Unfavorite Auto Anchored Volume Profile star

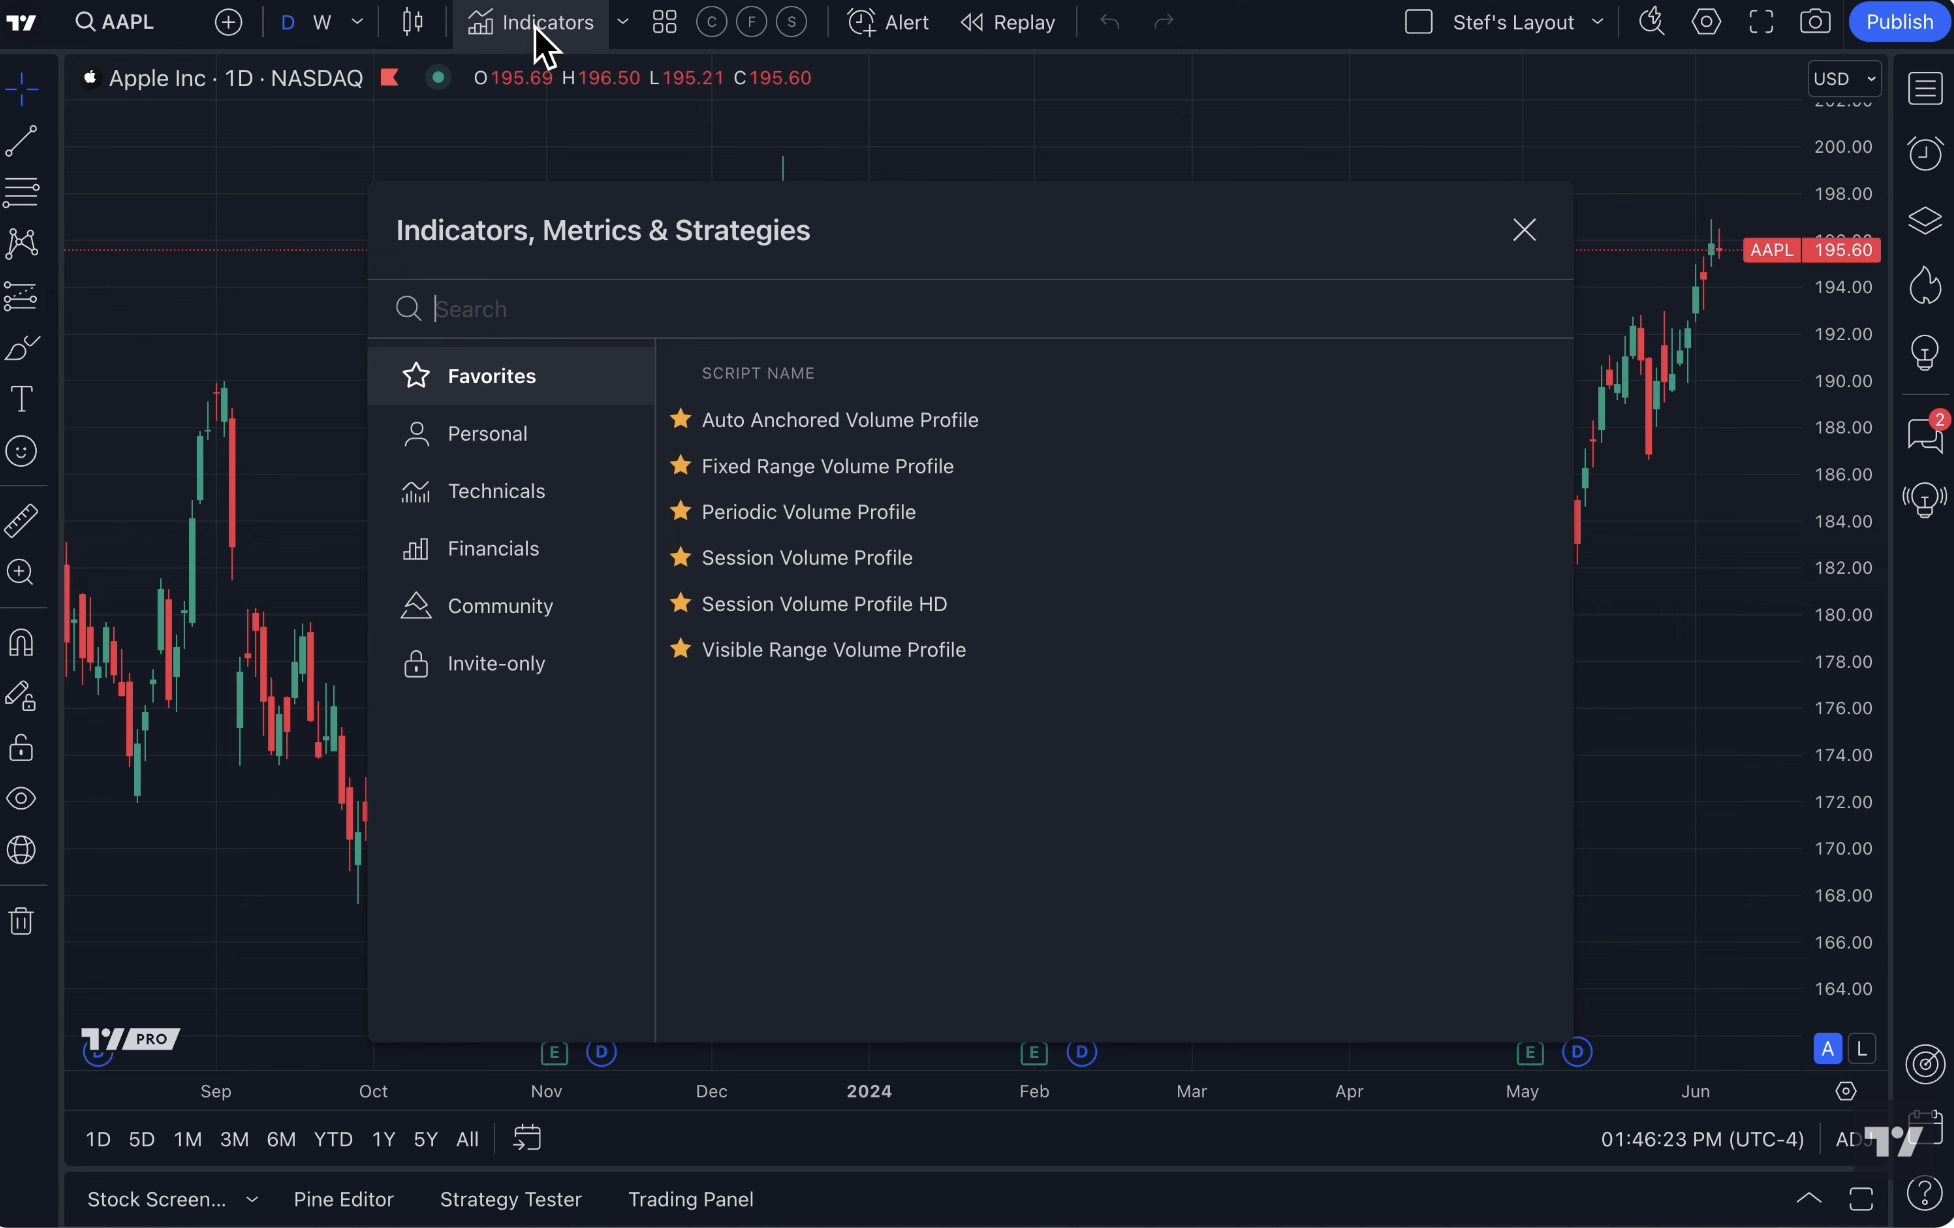point(681,419)
